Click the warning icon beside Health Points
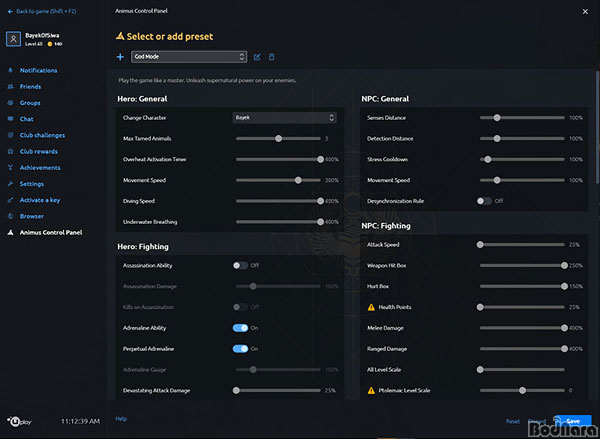This screenshot has width=600, height=439. point(371,307)
